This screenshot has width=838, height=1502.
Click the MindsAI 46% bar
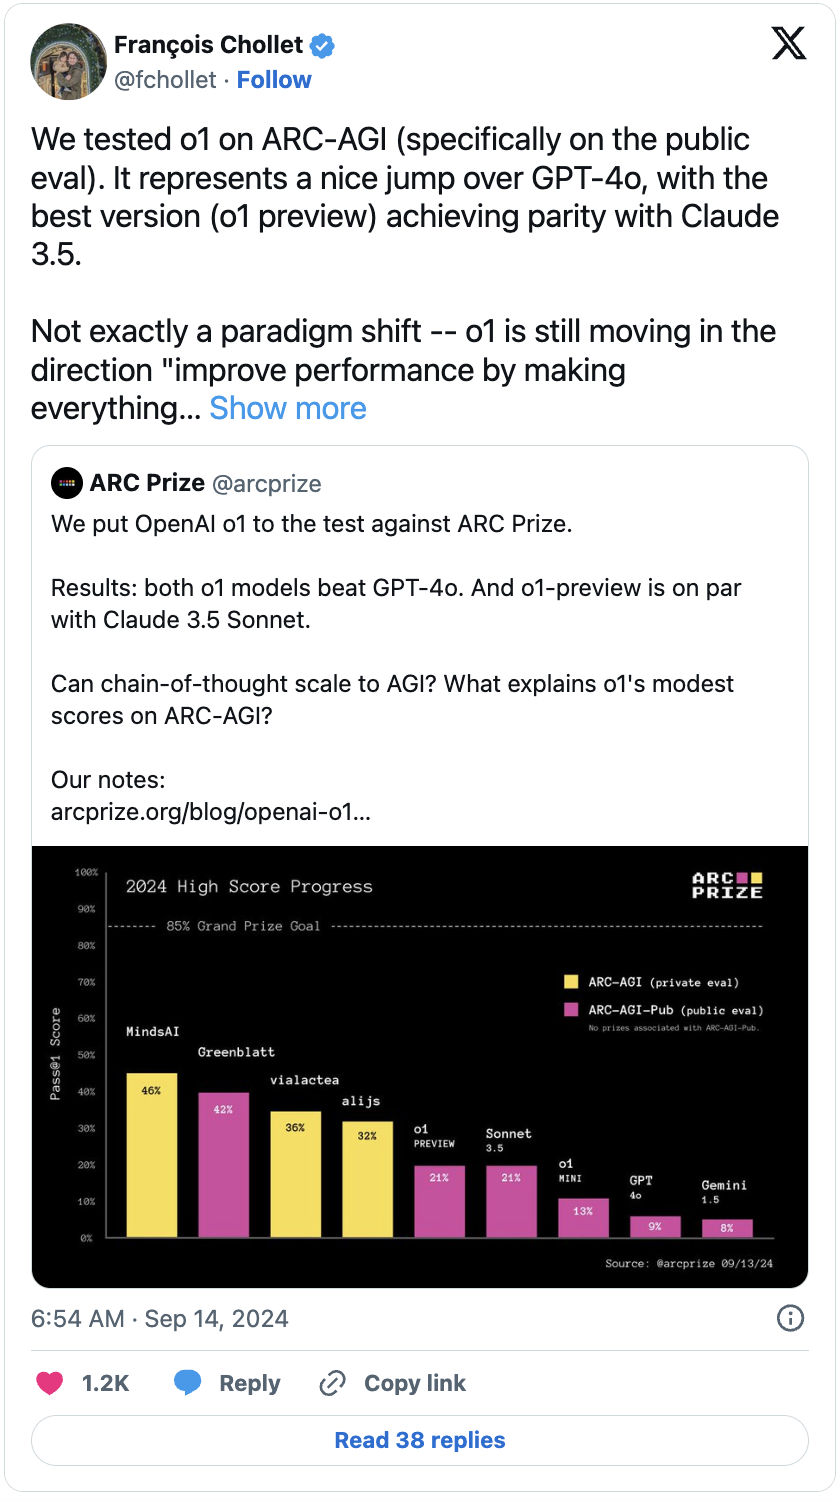tap(151, 1155)
